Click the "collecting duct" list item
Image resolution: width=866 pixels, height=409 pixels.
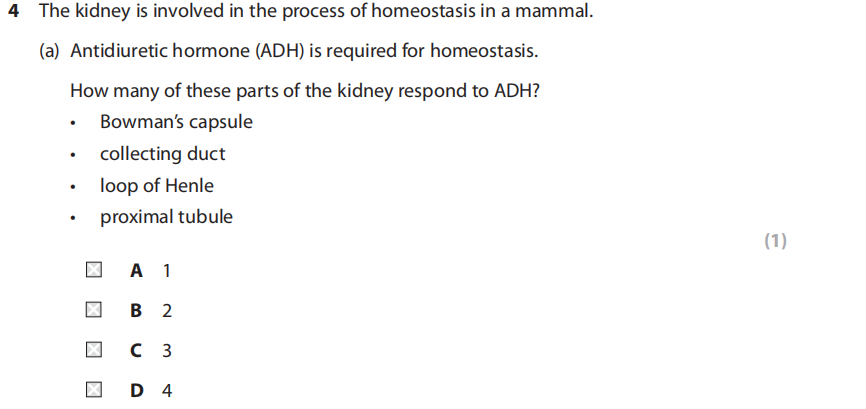pyautogui.click(x=162, y=154)
